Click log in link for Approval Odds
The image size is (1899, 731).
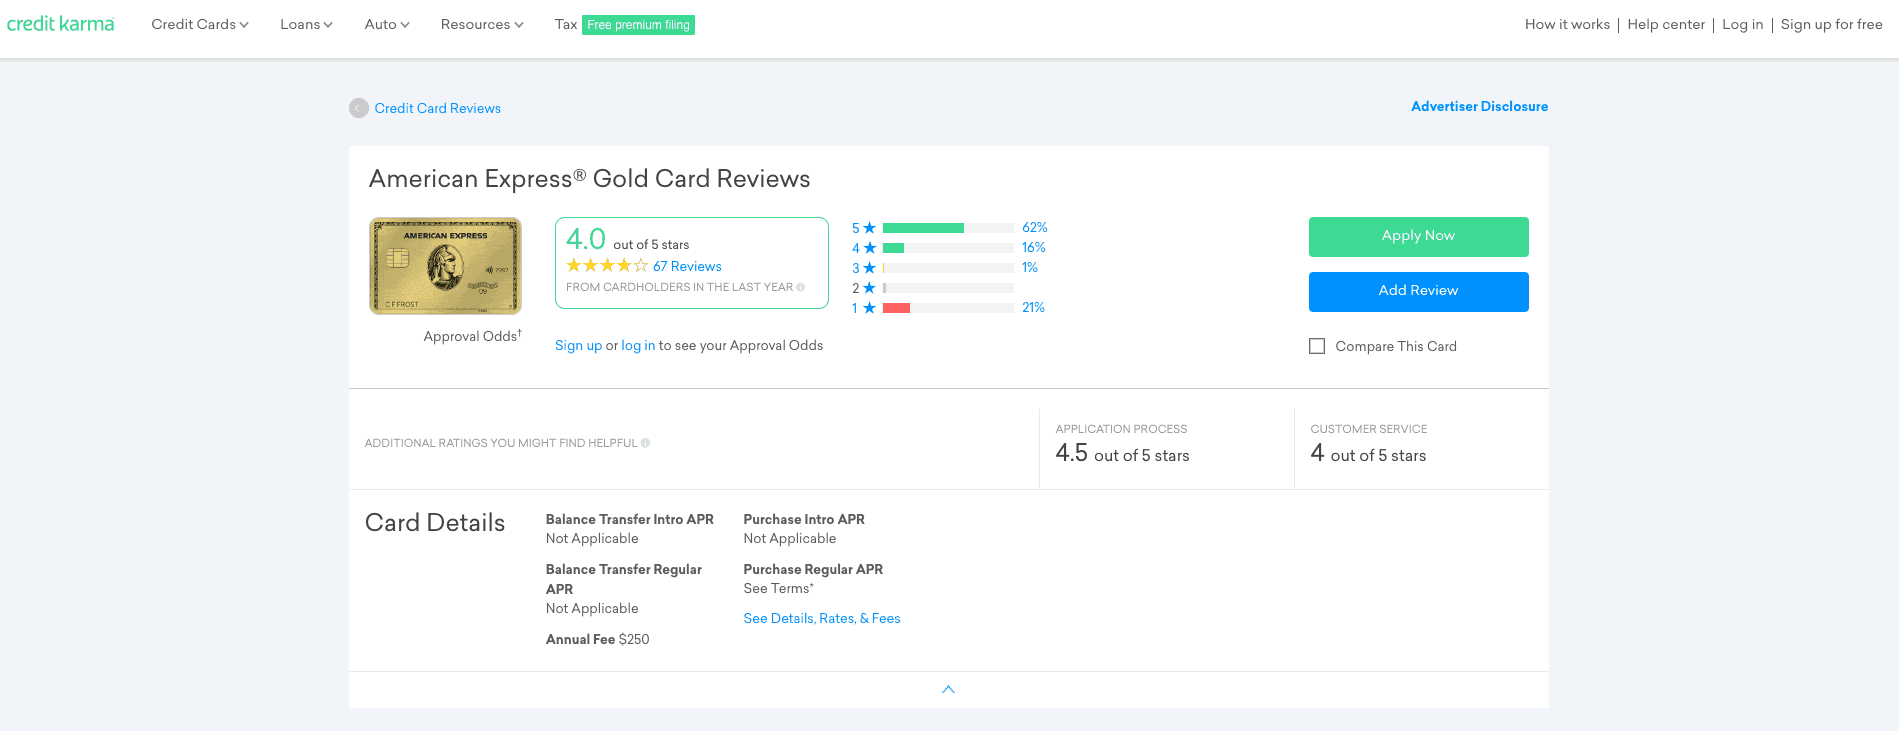638,345
